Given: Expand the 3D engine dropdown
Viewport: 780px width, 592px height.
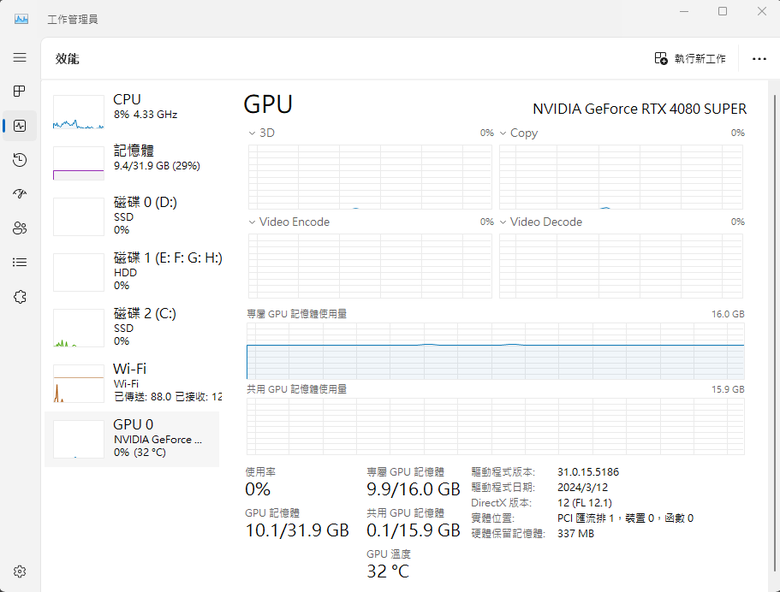Looking at the screenshot, I should click(252, 133).
